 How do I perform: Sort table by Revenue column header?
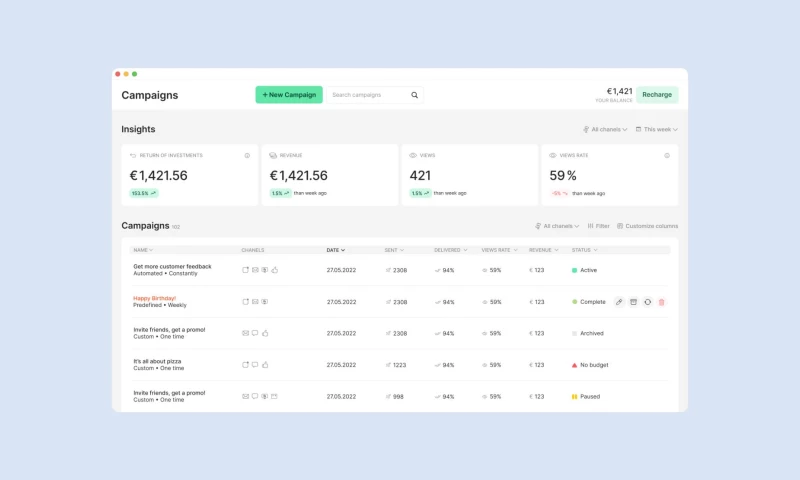(543, 250)
